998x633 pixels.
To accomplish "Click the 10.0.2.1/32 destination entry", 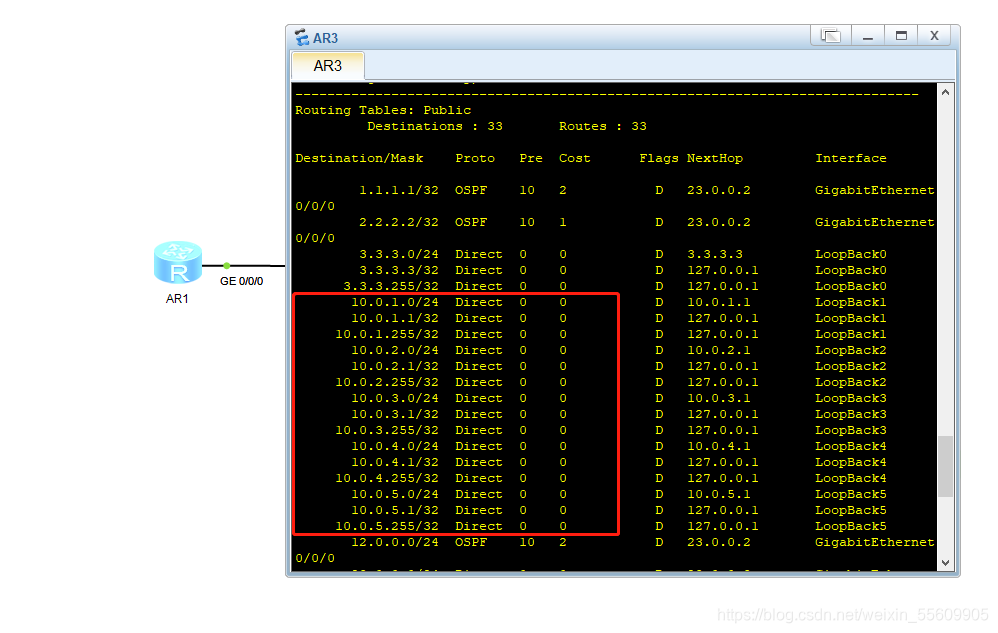I will click(395, 366).
